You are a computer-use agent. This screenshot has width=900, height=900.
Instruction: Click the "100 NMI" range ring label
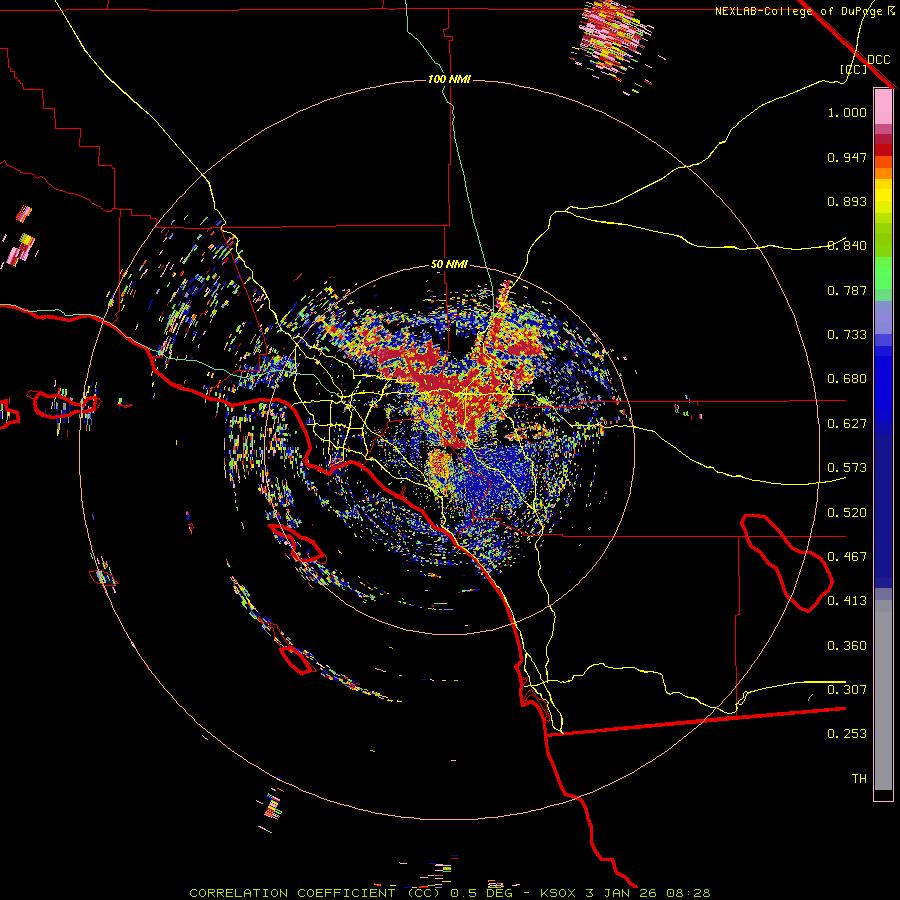pyautogui.click(x=449, y=79)
